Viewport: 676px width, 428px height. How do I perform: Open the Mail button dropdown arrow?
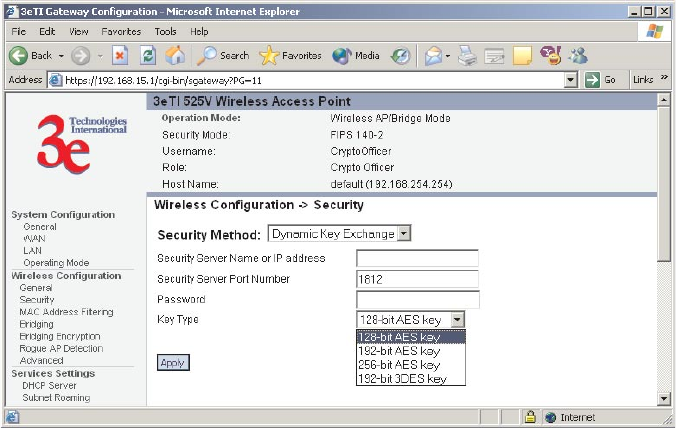[448, 56]
